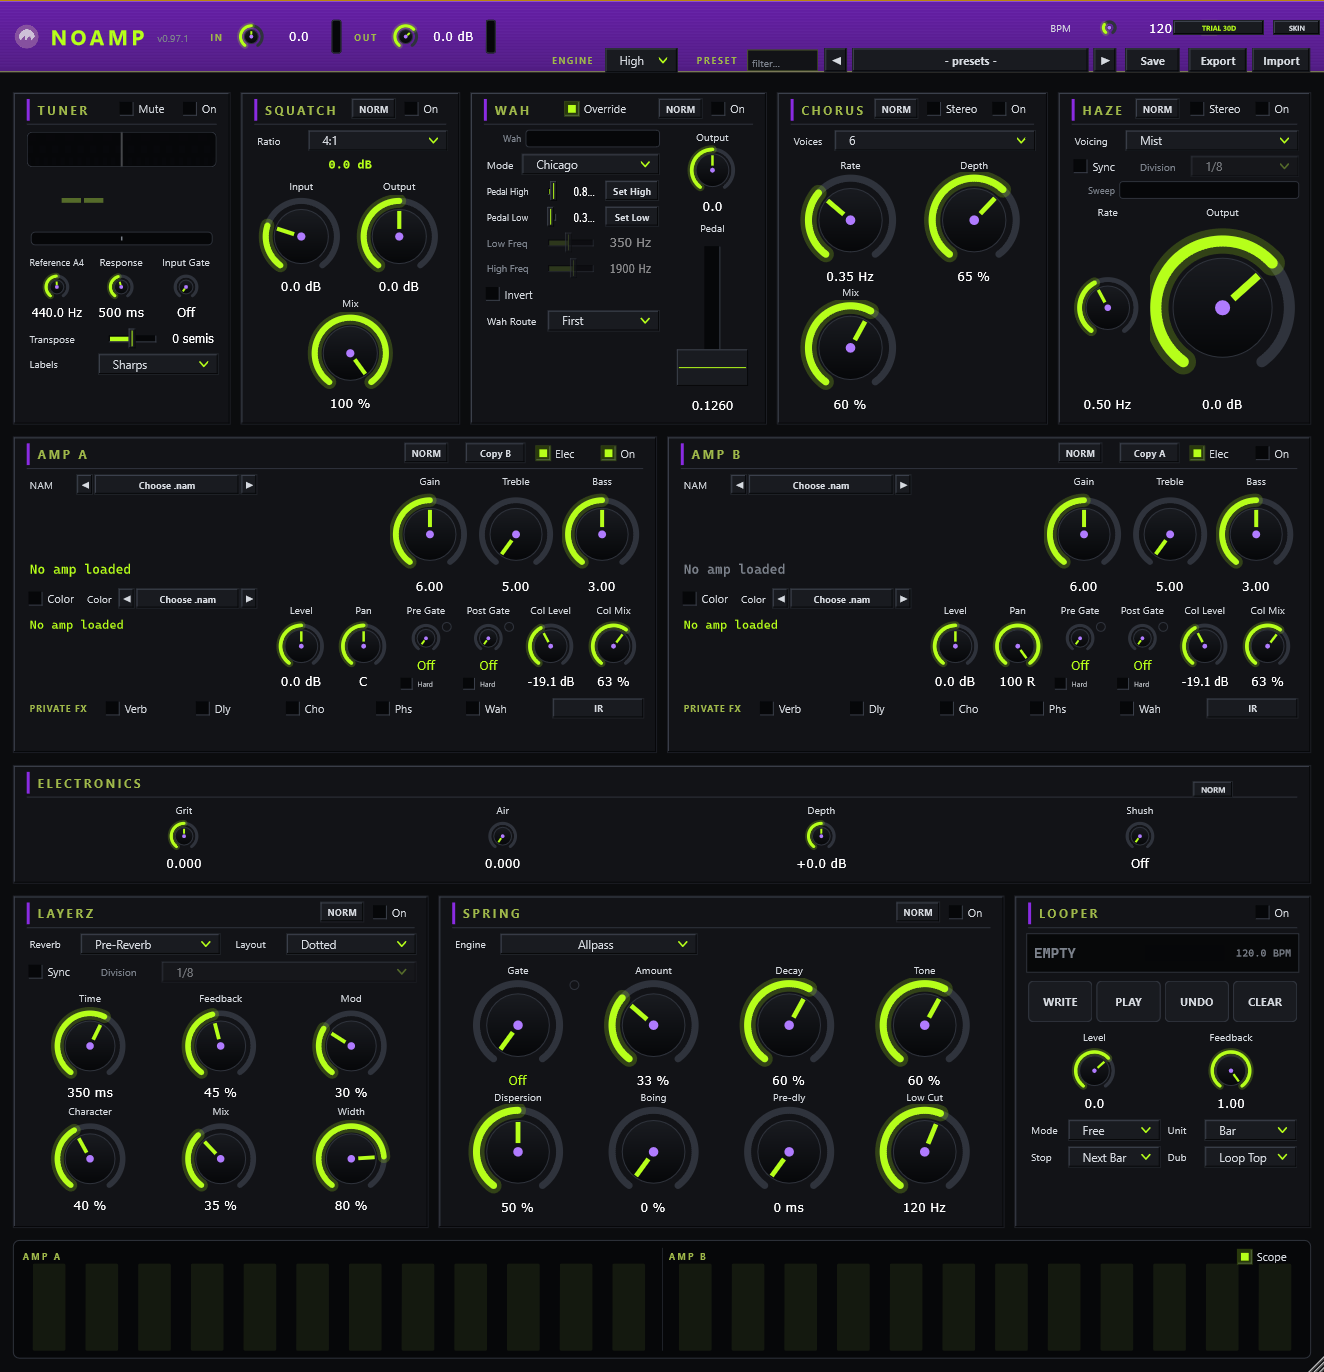This screenshot has width=1324, height=1372.
Task: Click the SKIN button
Action: coord(1296,28)
